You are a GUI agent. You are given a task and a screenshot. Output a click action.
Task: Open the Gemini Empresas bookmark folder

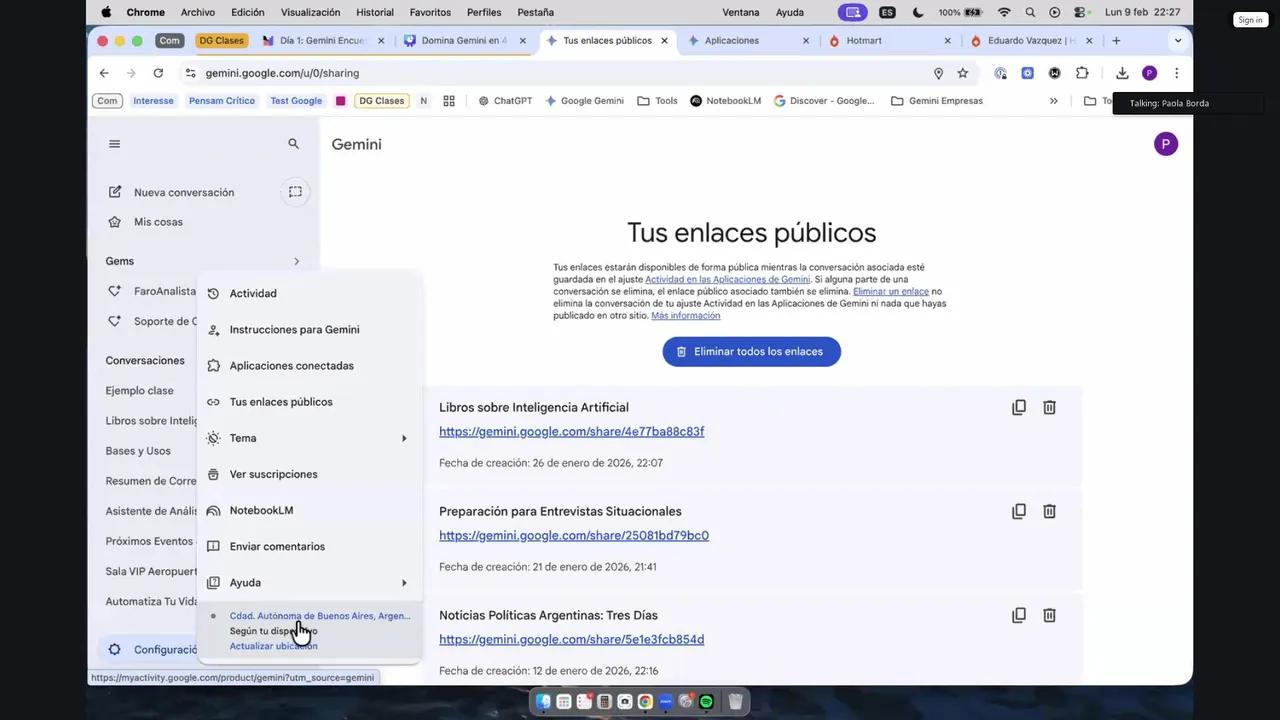click(x=937, y=101)
